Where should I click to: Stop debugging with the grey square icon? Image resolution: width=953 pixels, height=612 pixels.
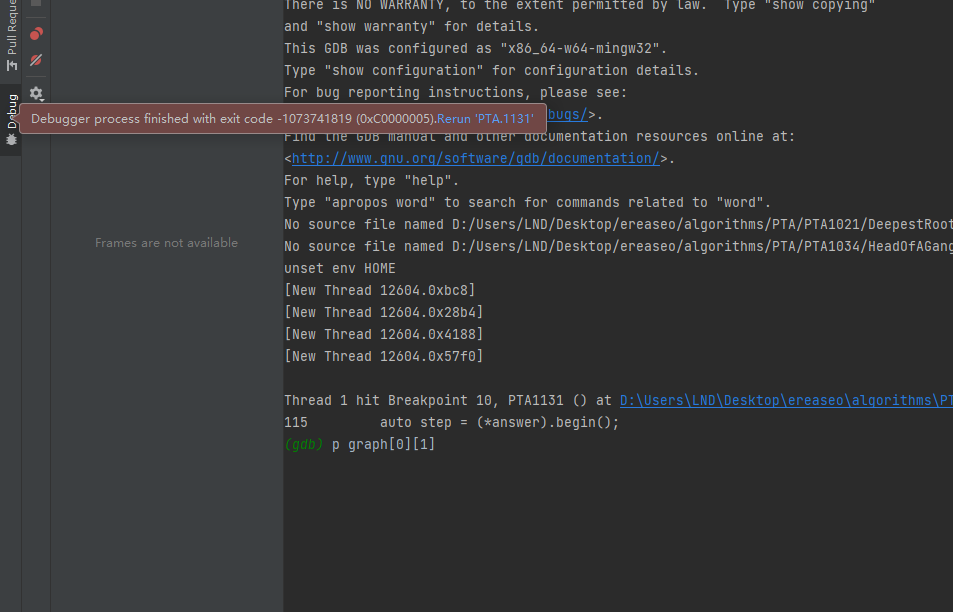36,2
